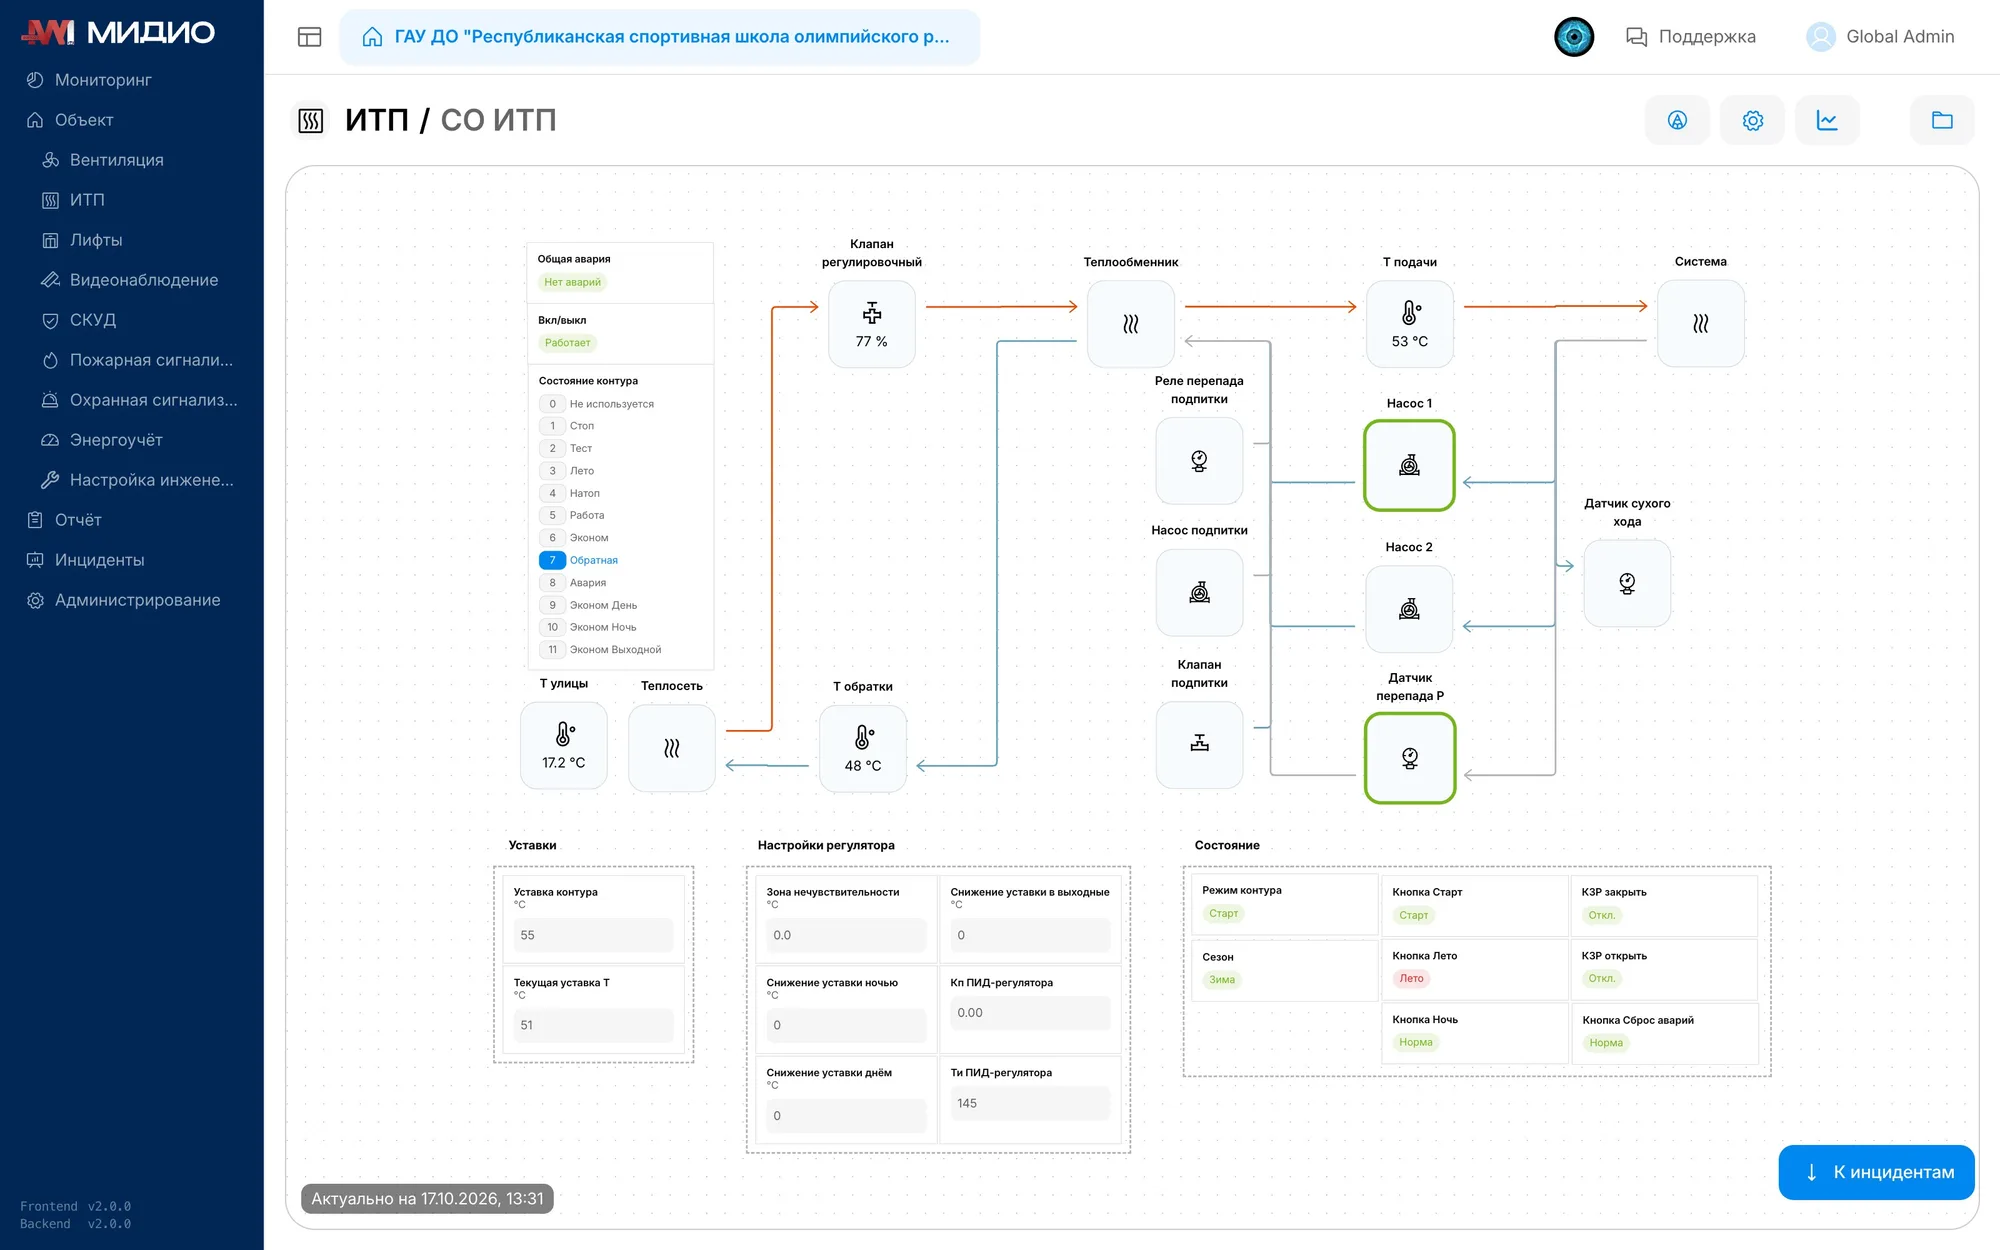The width and height of the screenshot is (2000, 1250).
Task: Select state 8 Авария in Состояние контура
Action: pyautogui.click(x=573, y=583)
